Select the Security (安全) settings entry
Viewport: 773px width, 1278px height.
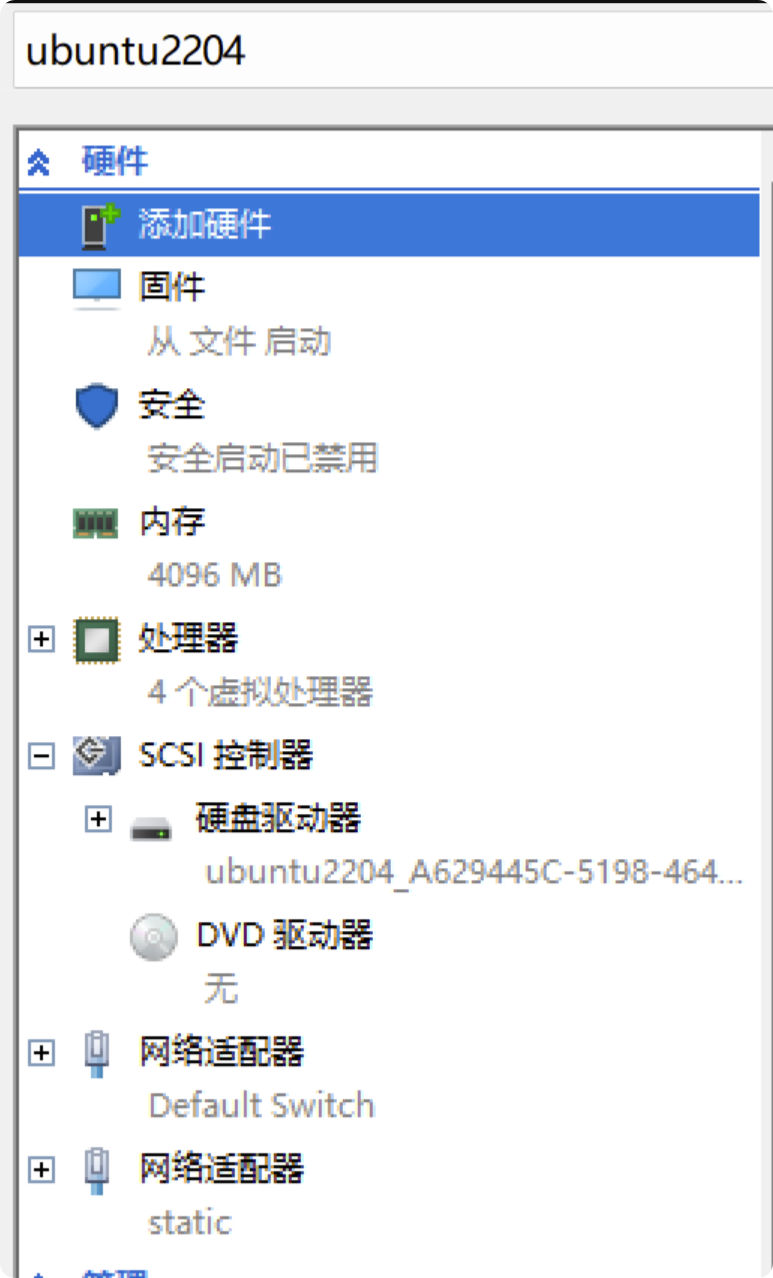[x=389, y=432]
